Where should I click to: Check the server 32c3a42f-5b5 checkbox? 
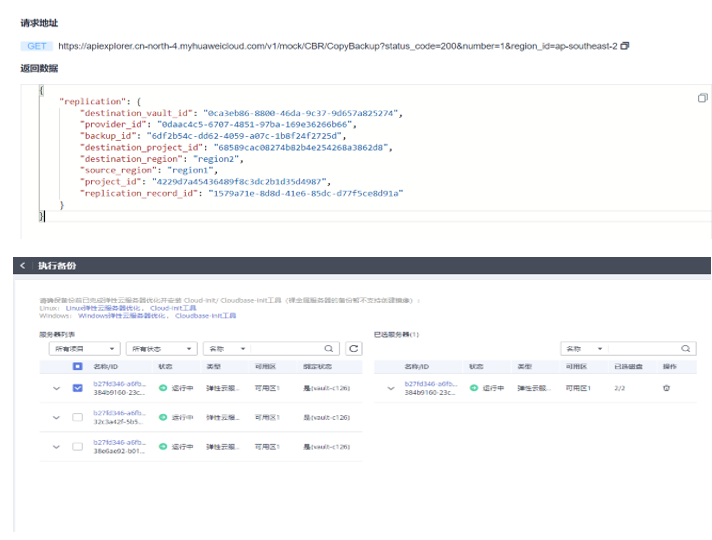click(78, 417)
